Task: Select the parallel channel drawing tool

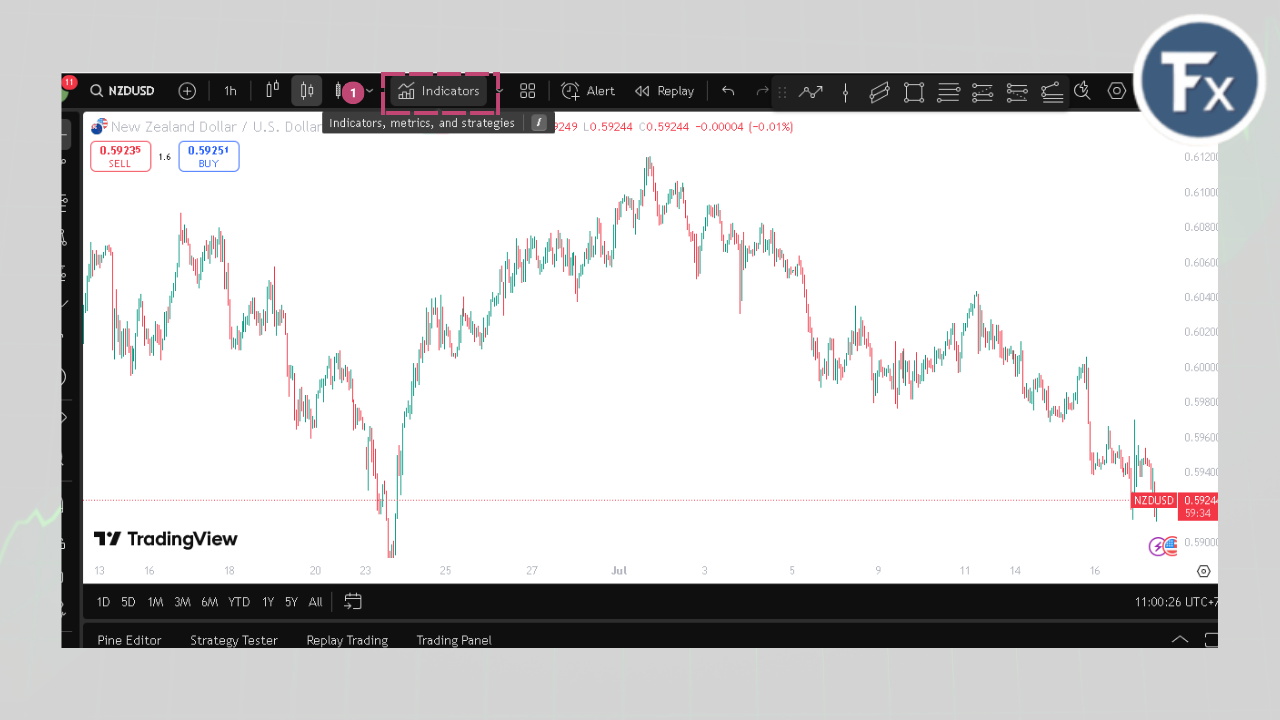Action: (879, 92)
